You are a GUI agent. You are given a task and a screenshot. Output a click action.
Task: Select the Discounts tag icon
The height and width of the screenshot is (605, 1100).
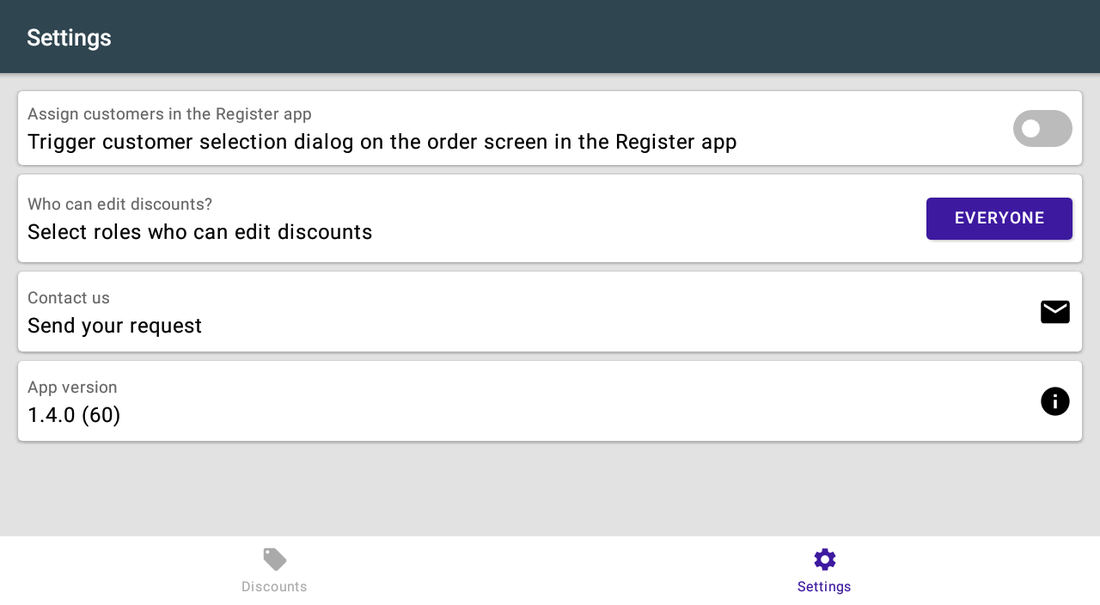click(x=274, y=559)
